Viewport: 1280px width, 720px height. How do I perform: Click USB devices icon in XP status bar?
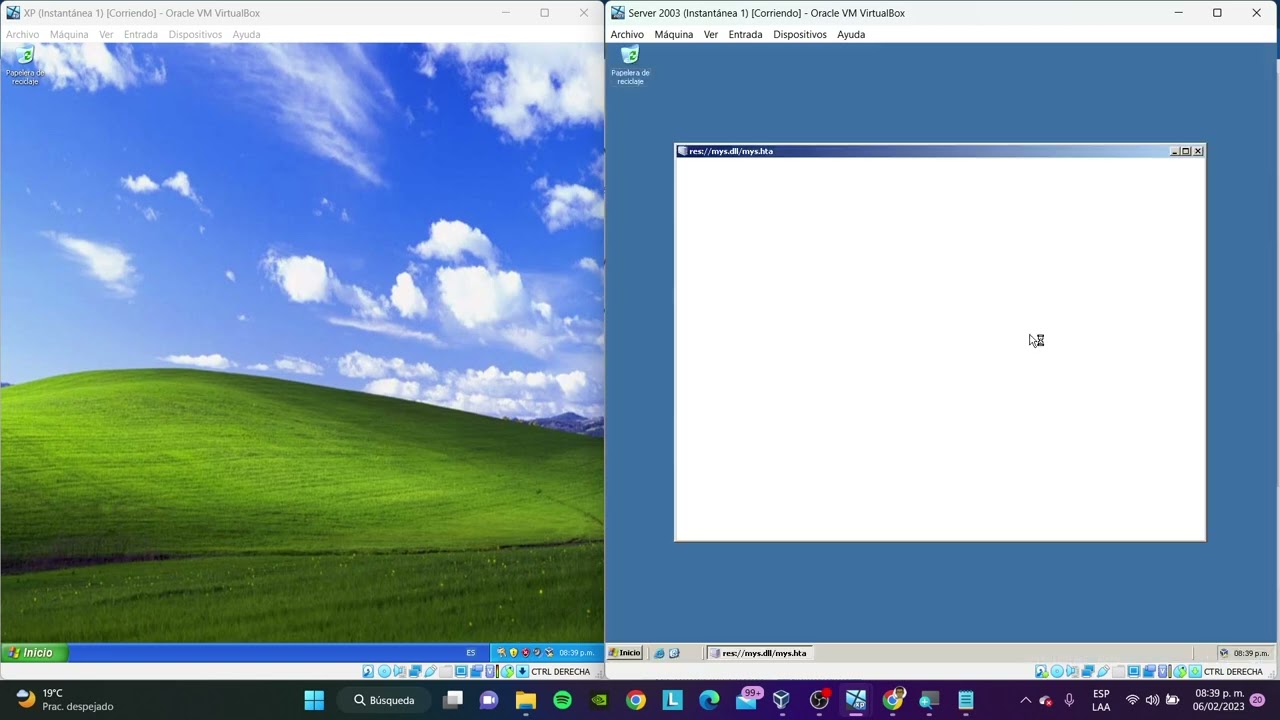[431, 672]
